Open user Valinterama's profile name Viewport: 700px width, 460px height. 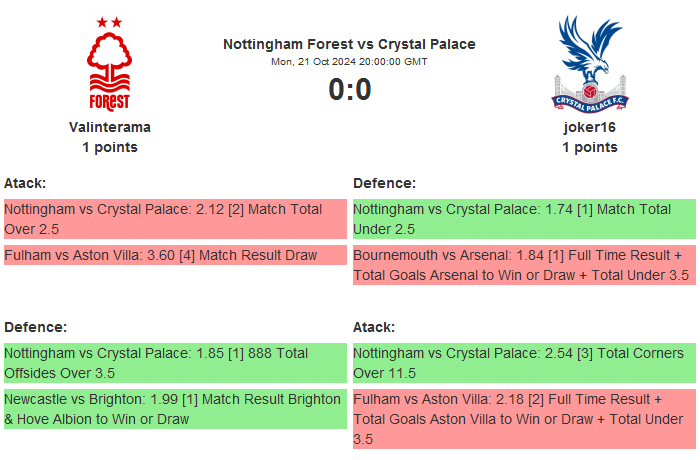(x=110, y=127)
